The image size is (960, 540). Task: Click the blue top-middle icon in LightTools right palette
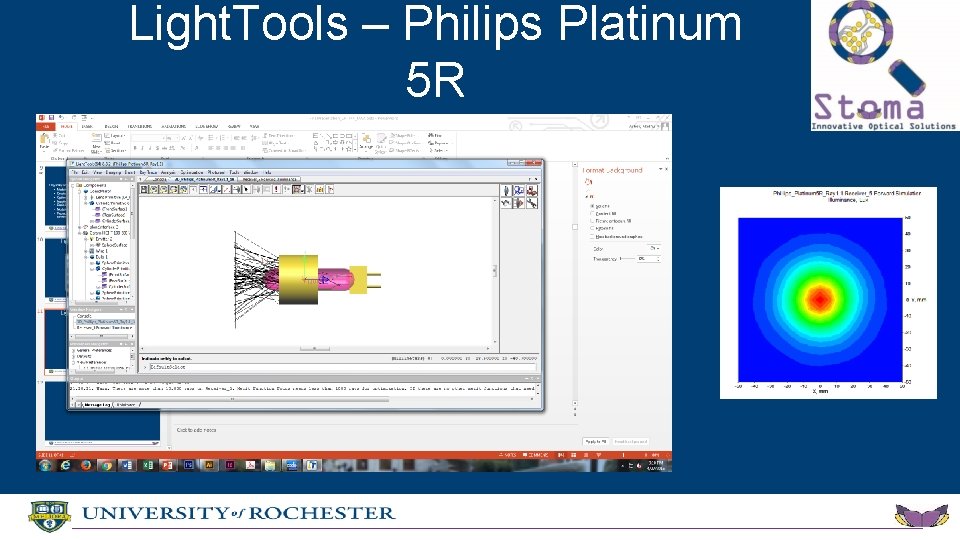point(519,190)
